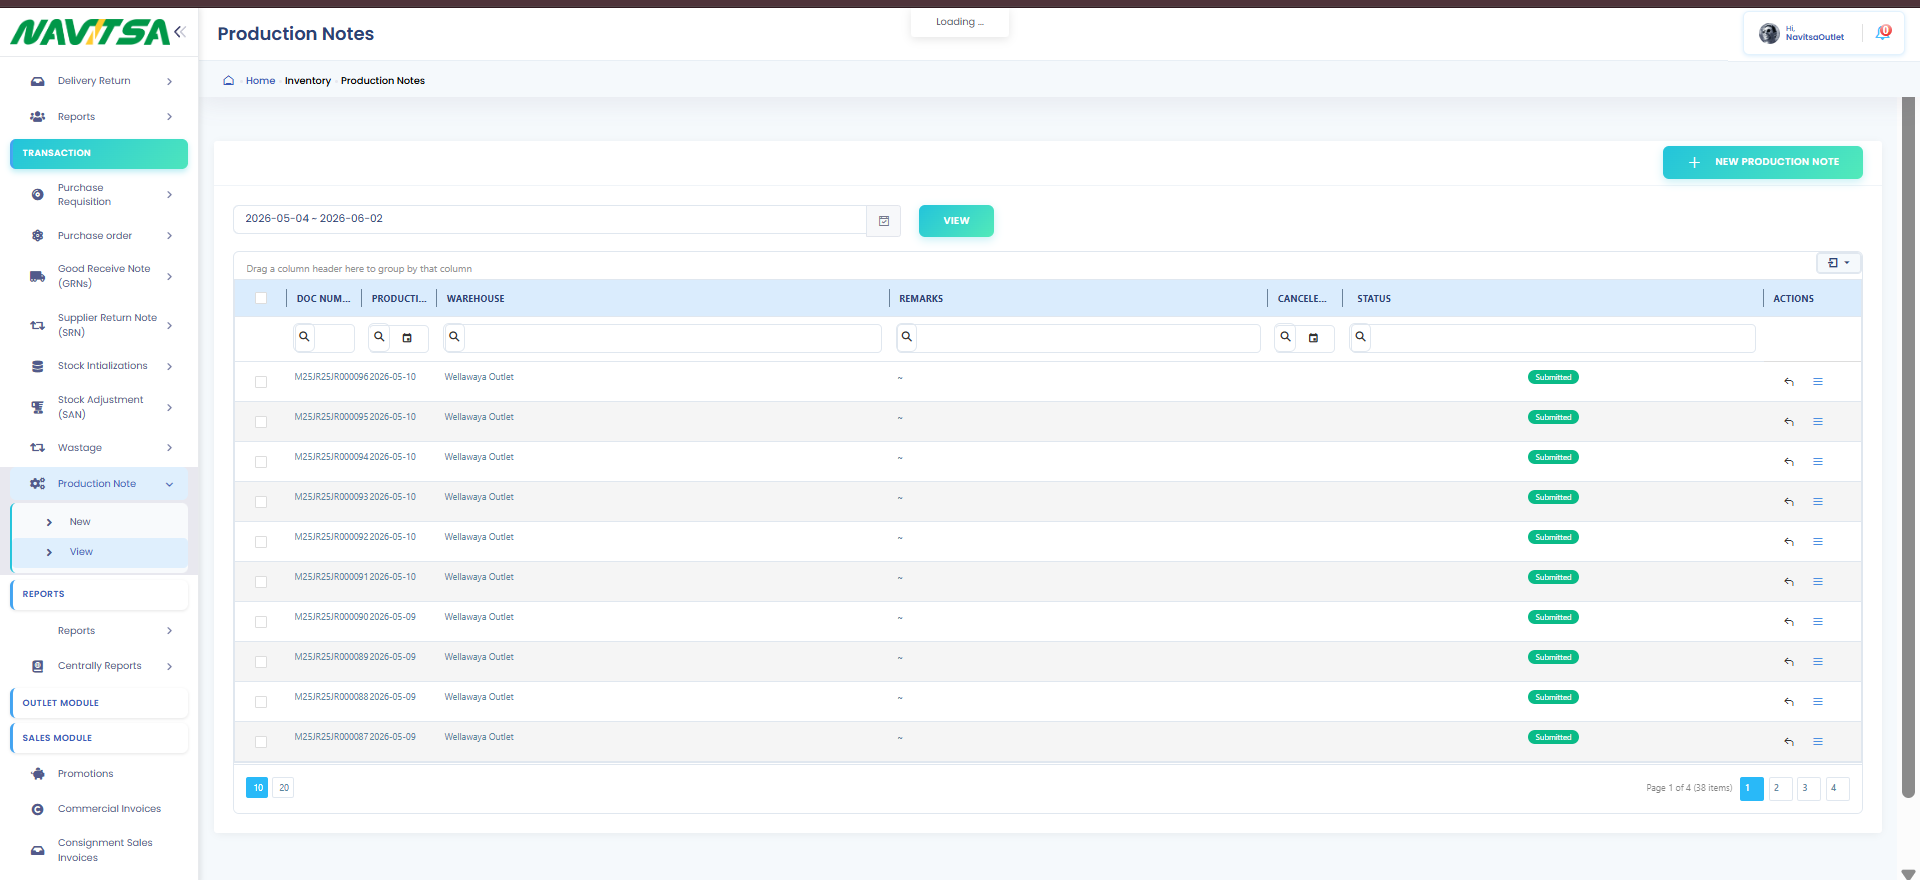Click the NavitsaOutlet user avatar
The width and height of the screenshot is (1920, 880).
pos(1769,33)
